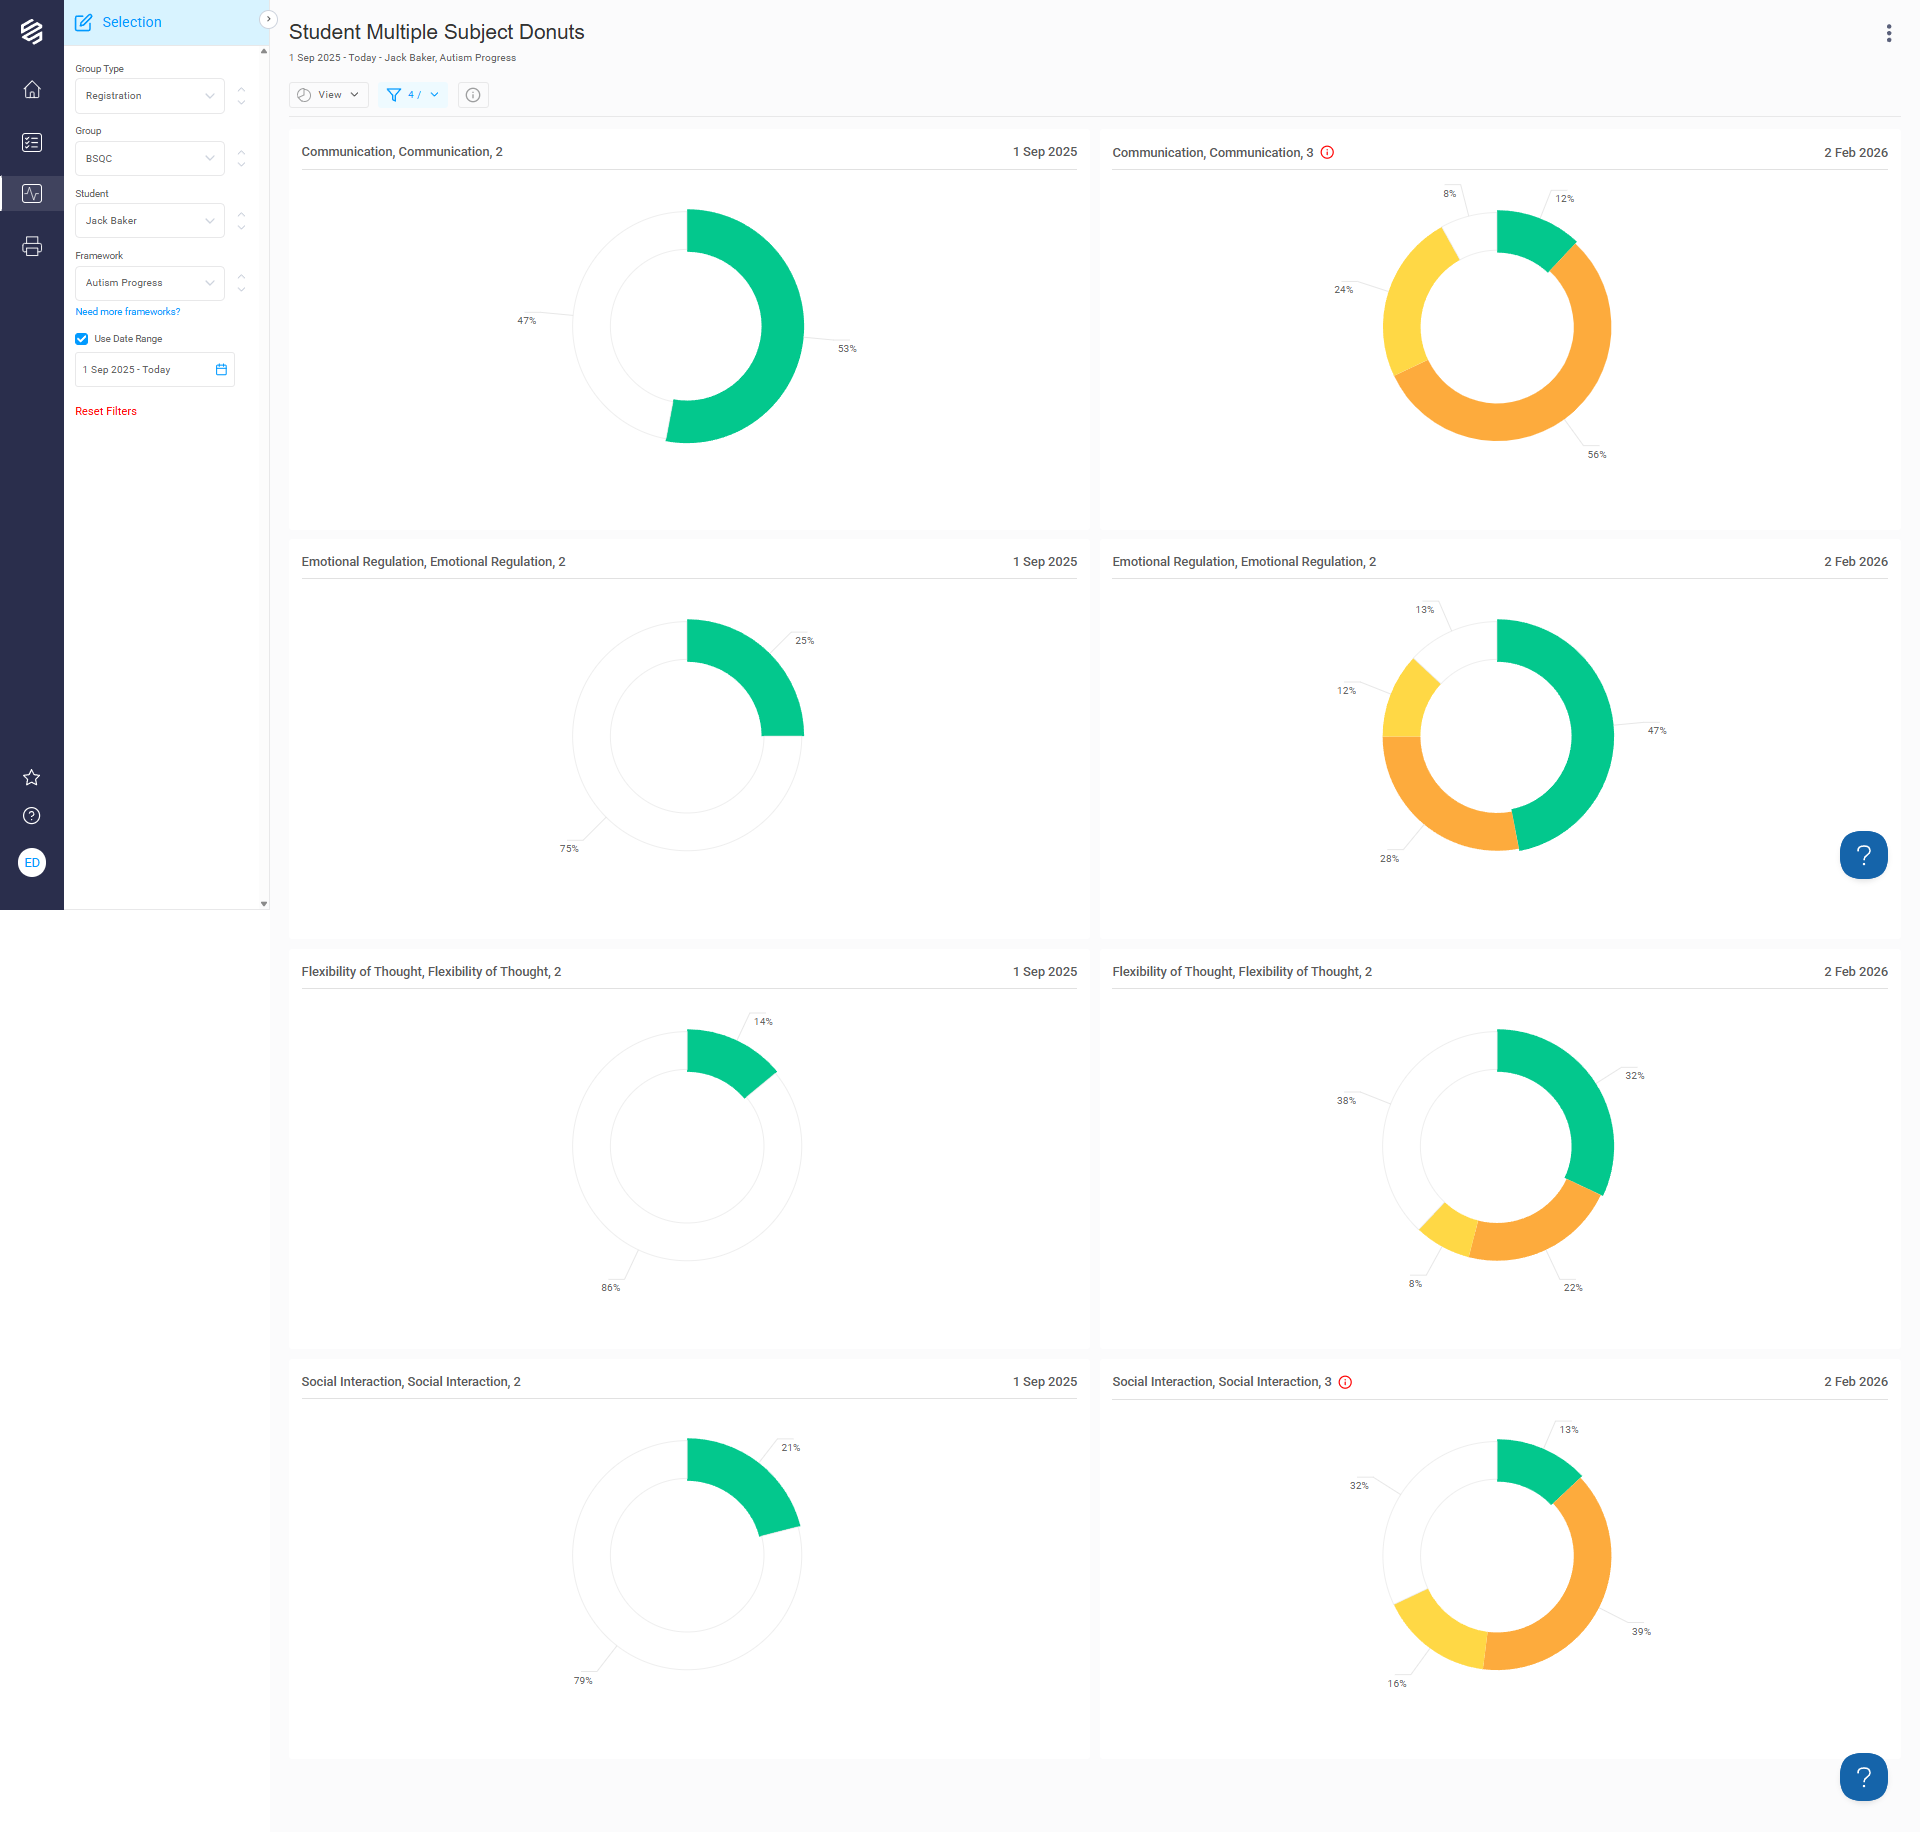Open the Framework Autism Progress dropdown
This screenshot has height=1833, width=1920.
[x=149, y=283]
